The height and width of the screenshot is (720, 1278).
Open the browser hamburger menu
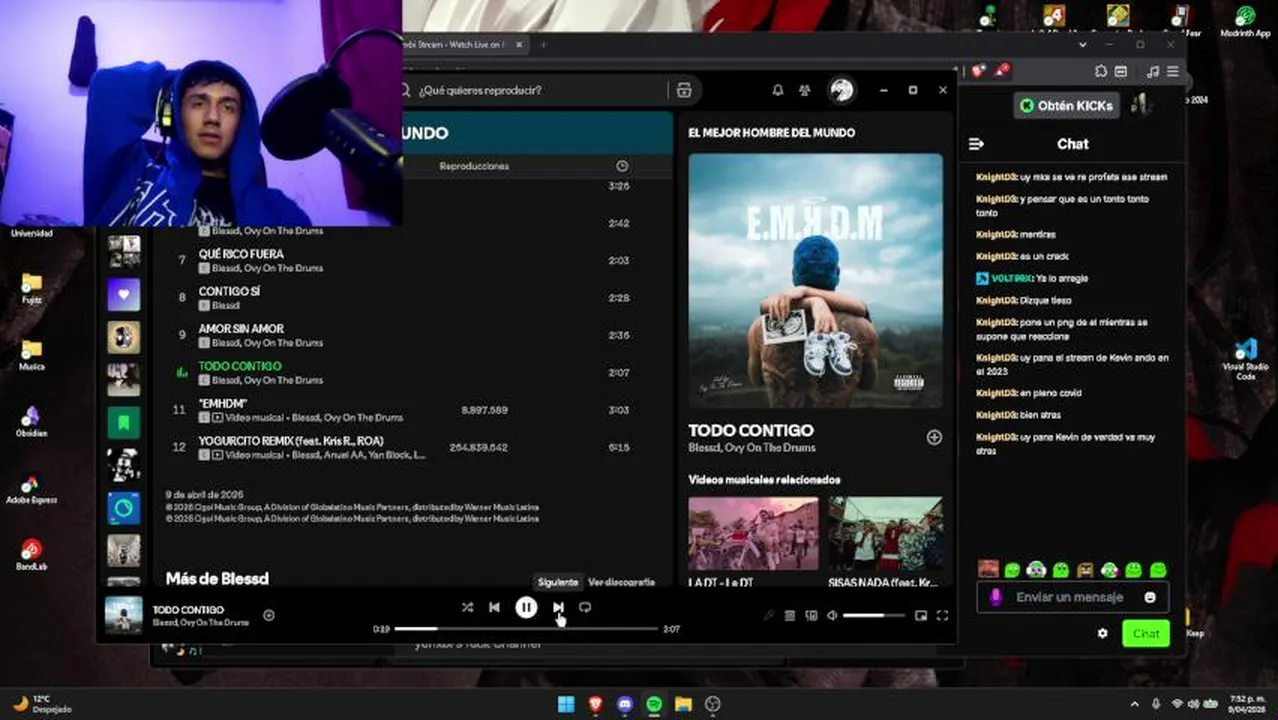tap(1173, 71)
